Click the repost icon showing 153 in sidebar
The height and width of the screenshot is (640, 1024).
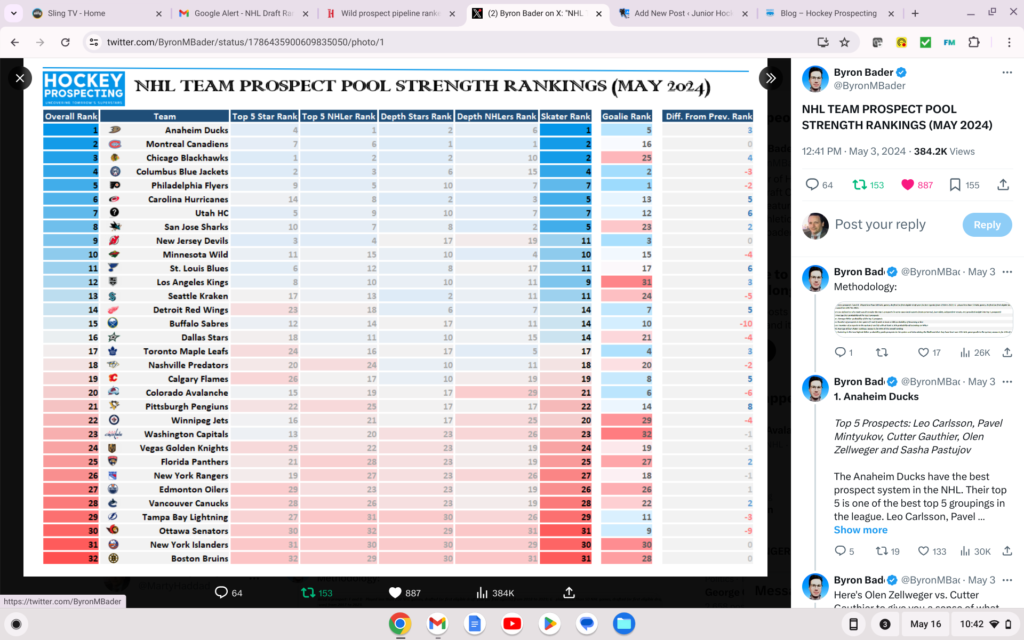(859, 185)
